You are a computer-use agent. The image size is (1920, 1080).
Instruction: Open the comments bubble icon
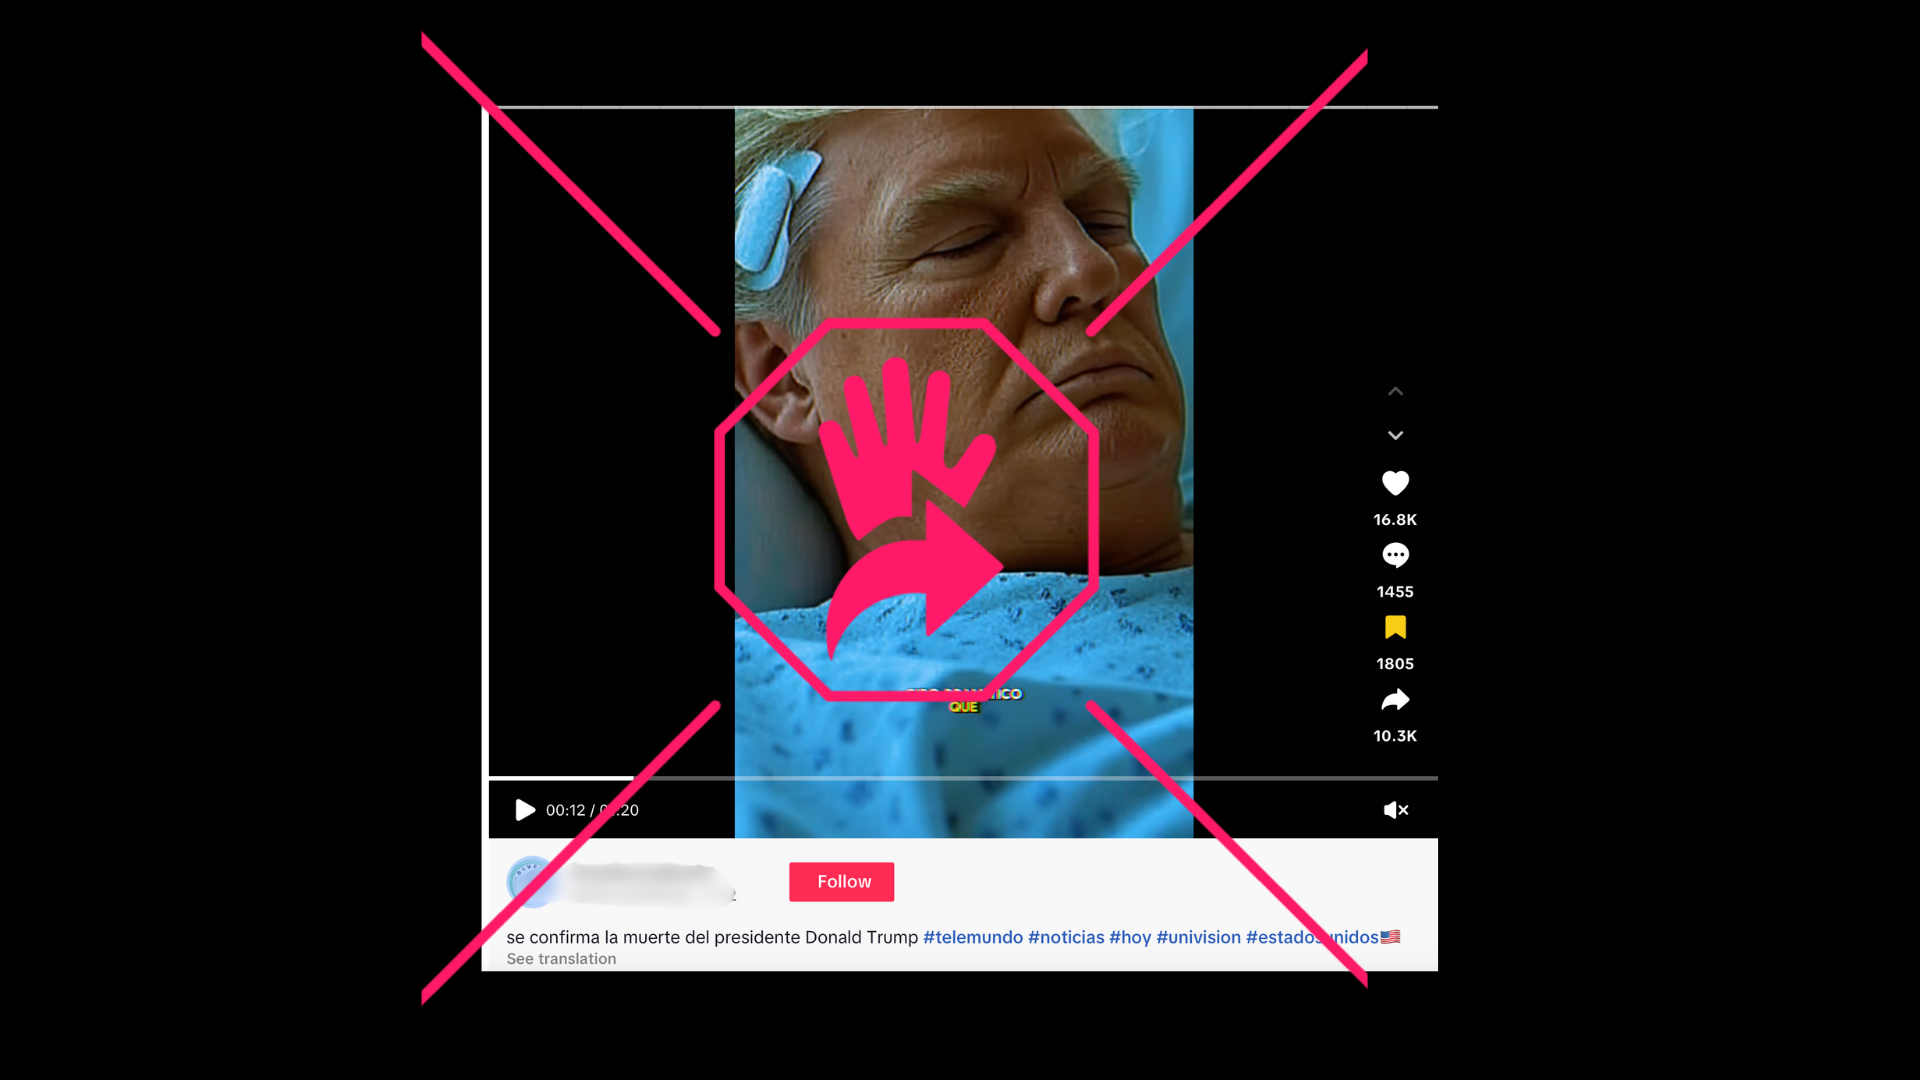[x=1395, y=556]
